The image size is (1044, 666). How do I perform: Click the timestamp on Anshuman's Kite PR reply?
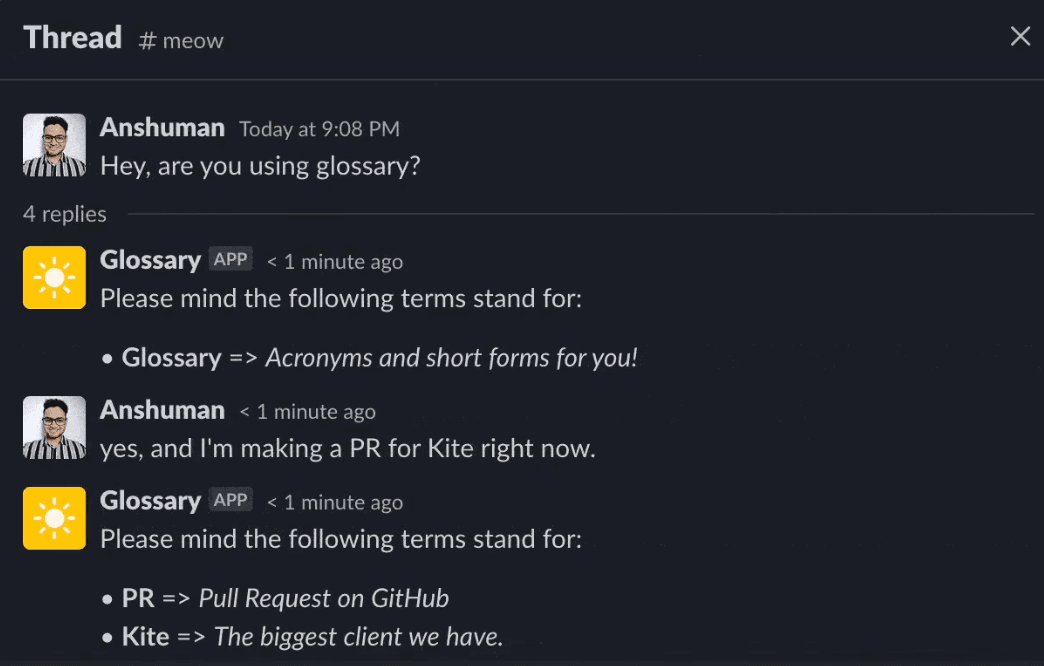(307, 412)
